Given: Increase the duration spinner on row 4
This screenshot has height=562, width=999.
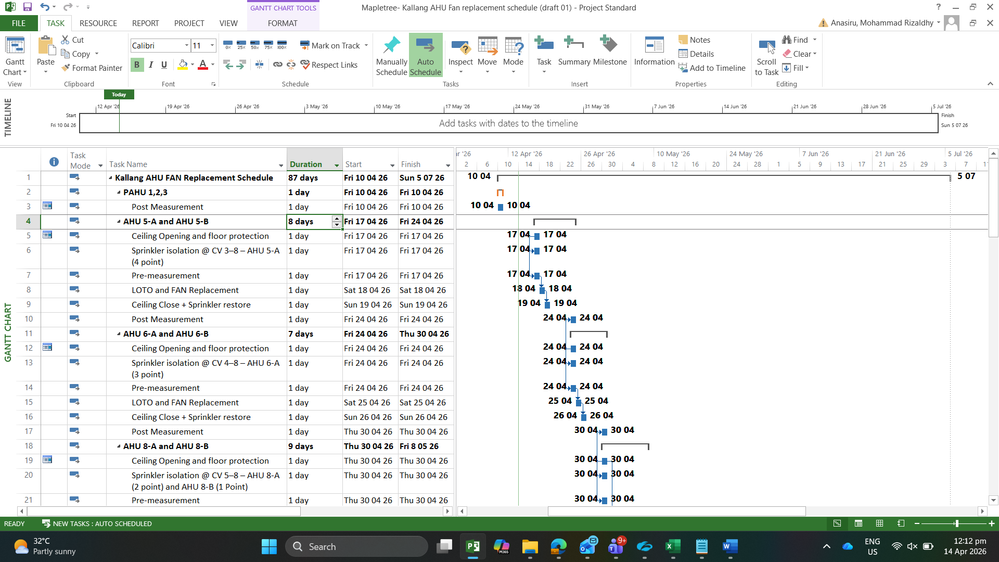Looking at the screenshot, I should pyautogui.click(x=336, y=219).
